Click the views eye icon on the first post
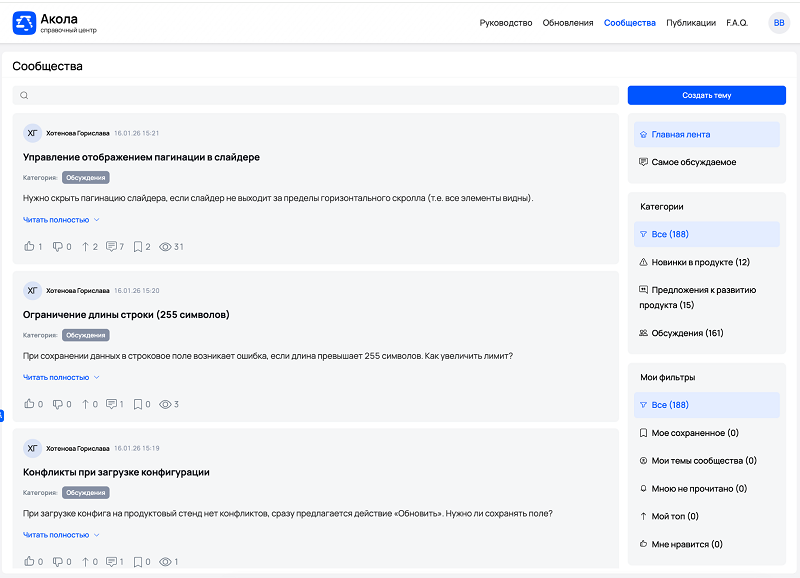Image resolution: width=800 pixels, height=578 pixels. (x=163, y=245)
